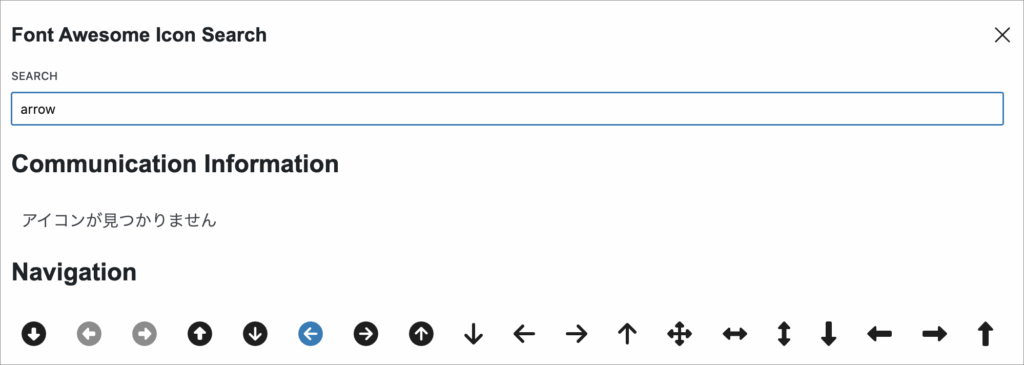Choose the black circle thin right arrow
The image size is (1024, 365).
366,334
